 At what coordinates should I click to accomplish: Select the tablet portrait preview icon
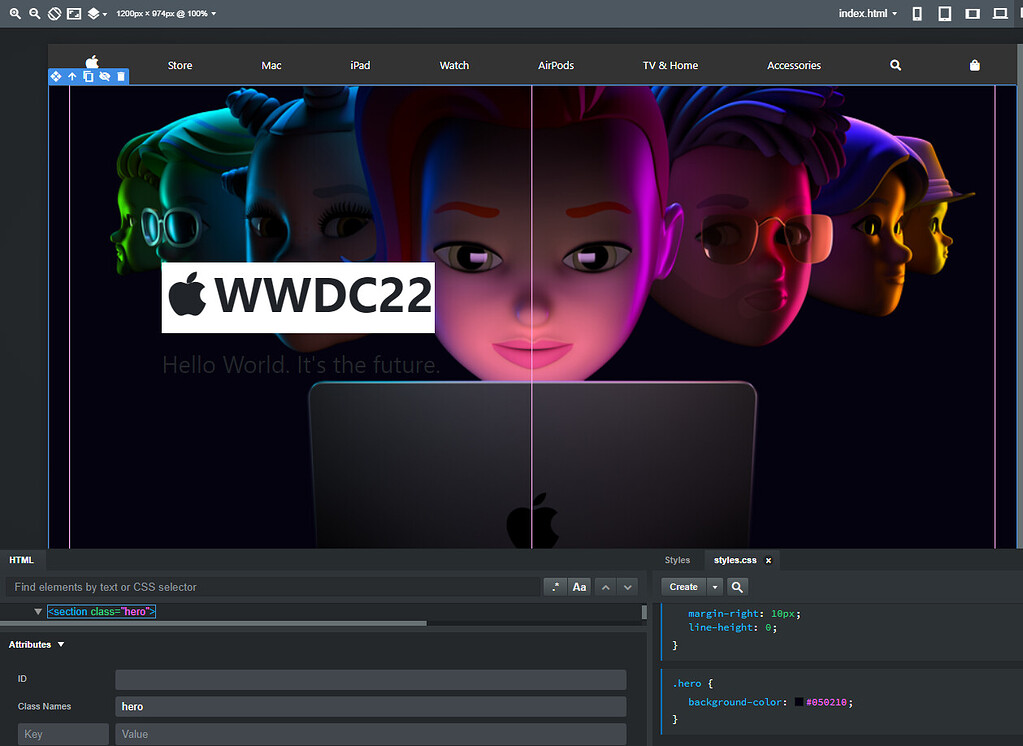944,14
